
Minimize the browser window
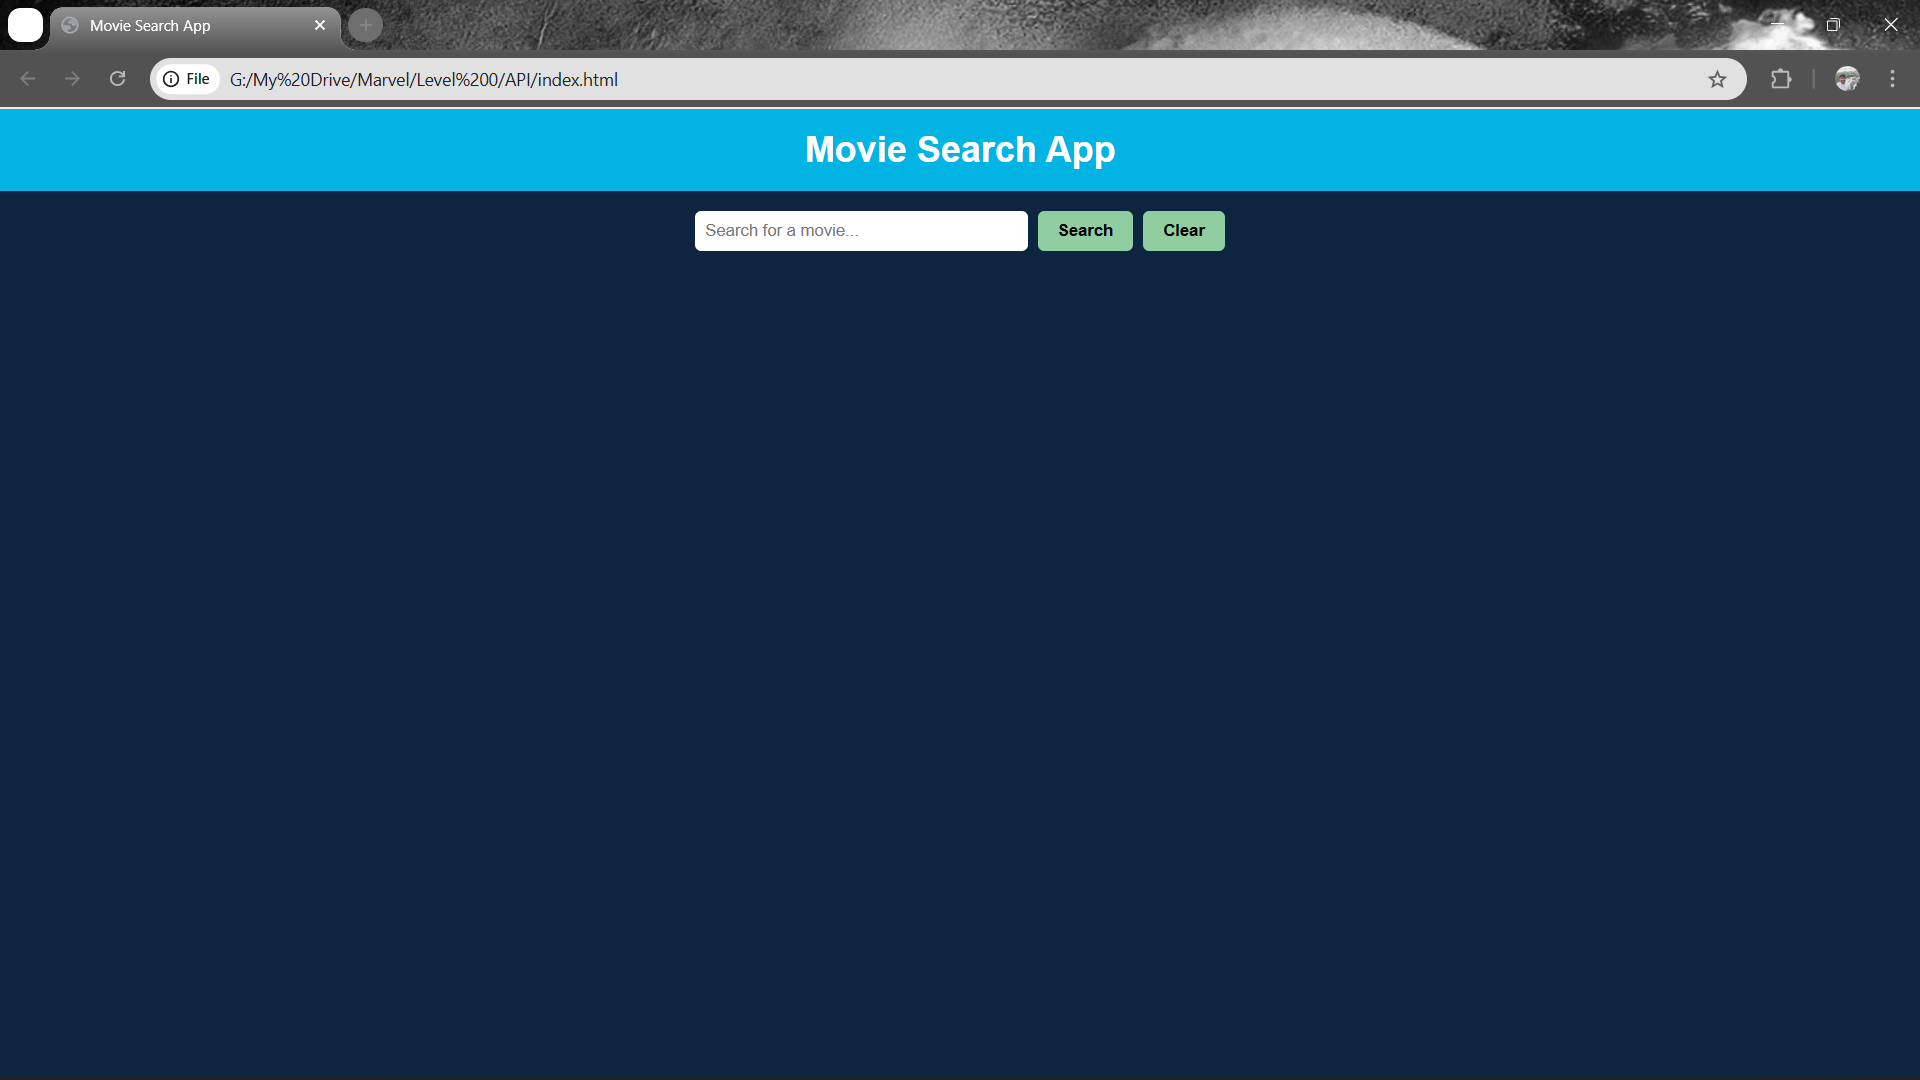click(x=1777, y=24)
